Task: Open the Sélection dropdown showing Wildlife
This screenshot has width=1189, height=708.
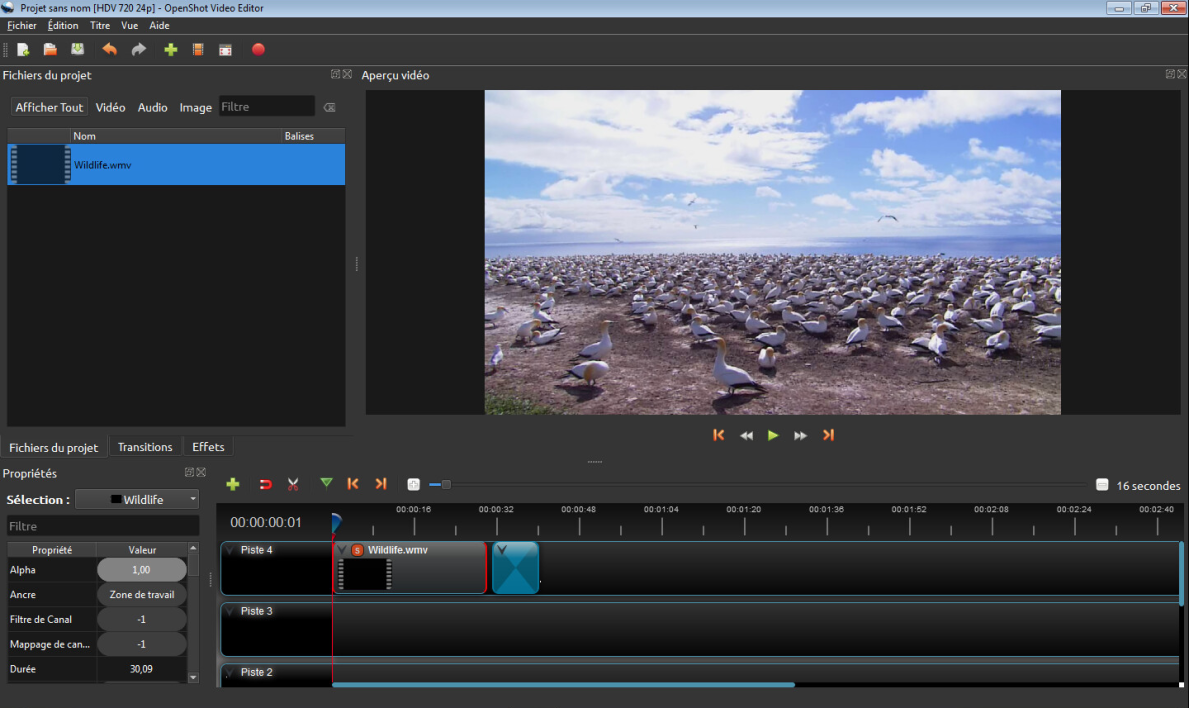Action: point(137,499)
